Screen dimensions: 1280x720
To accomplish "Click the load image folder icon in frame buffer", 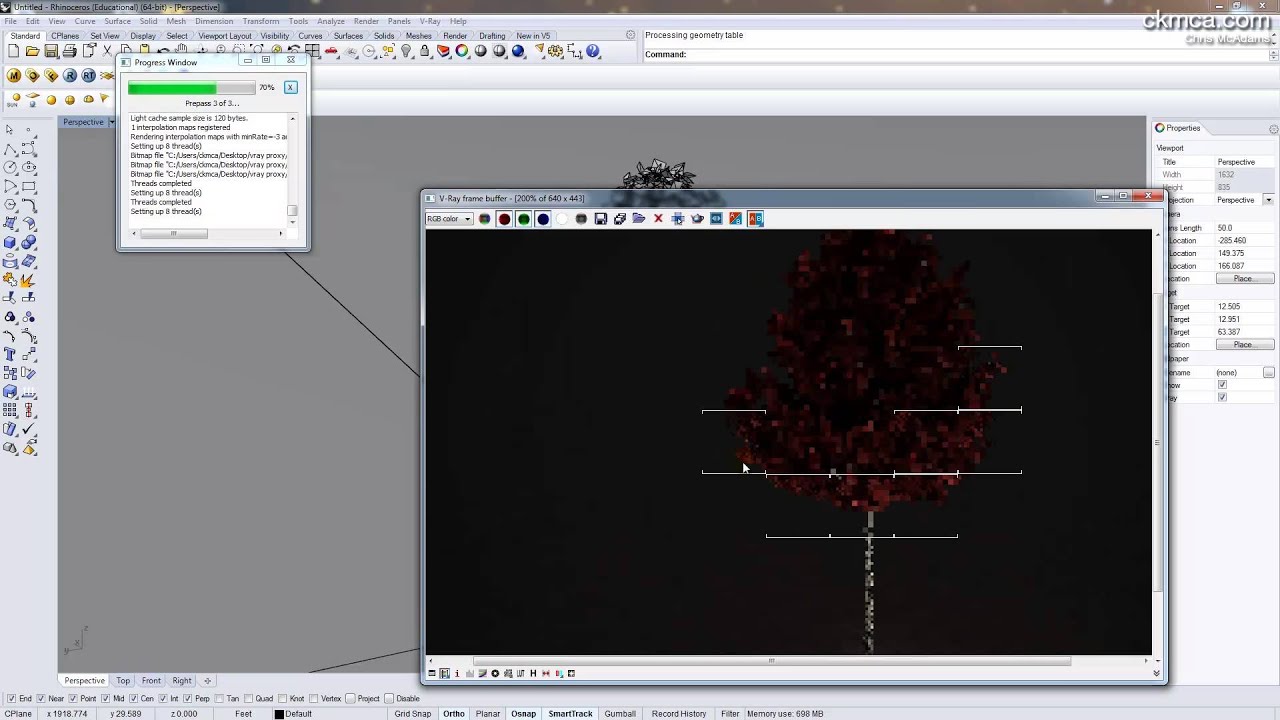I will tap(639, 219).
